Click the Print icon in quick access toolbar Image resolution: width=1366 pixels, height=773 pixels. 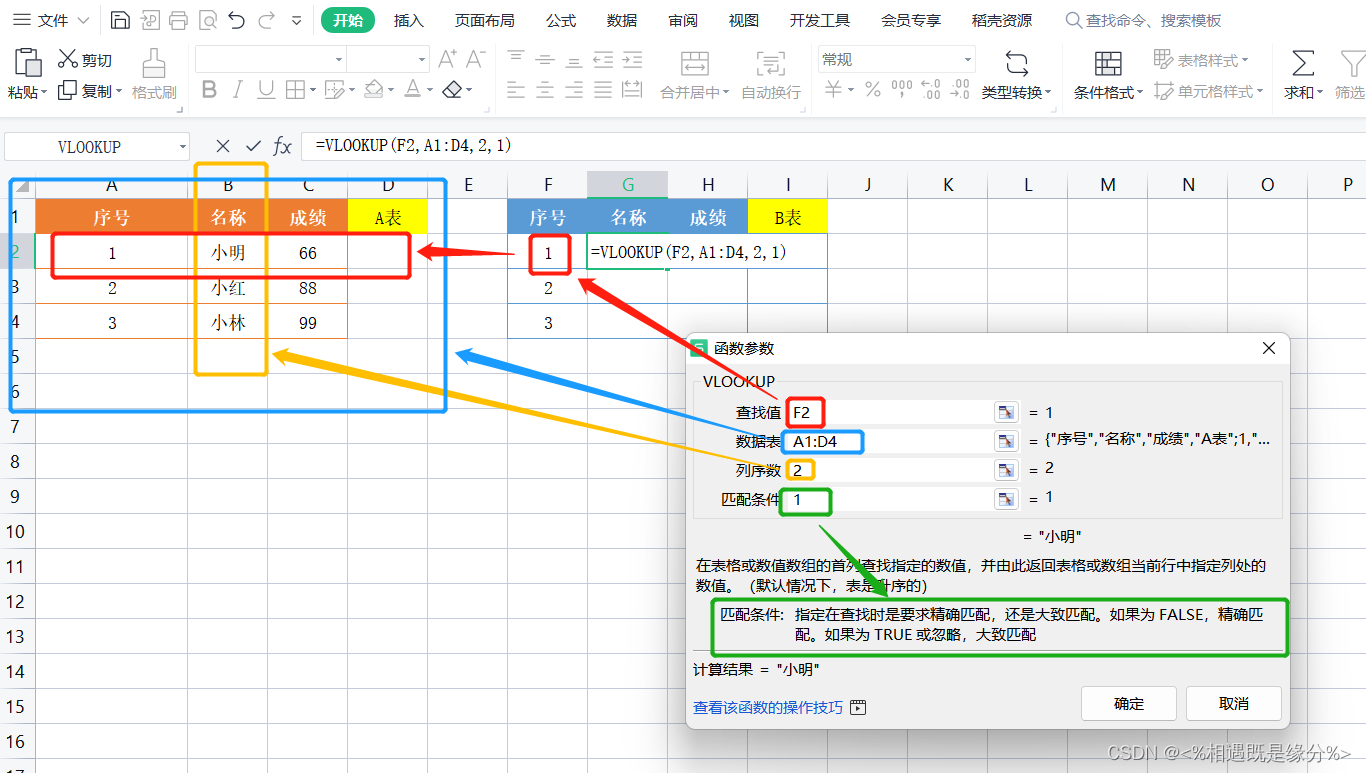178,20
